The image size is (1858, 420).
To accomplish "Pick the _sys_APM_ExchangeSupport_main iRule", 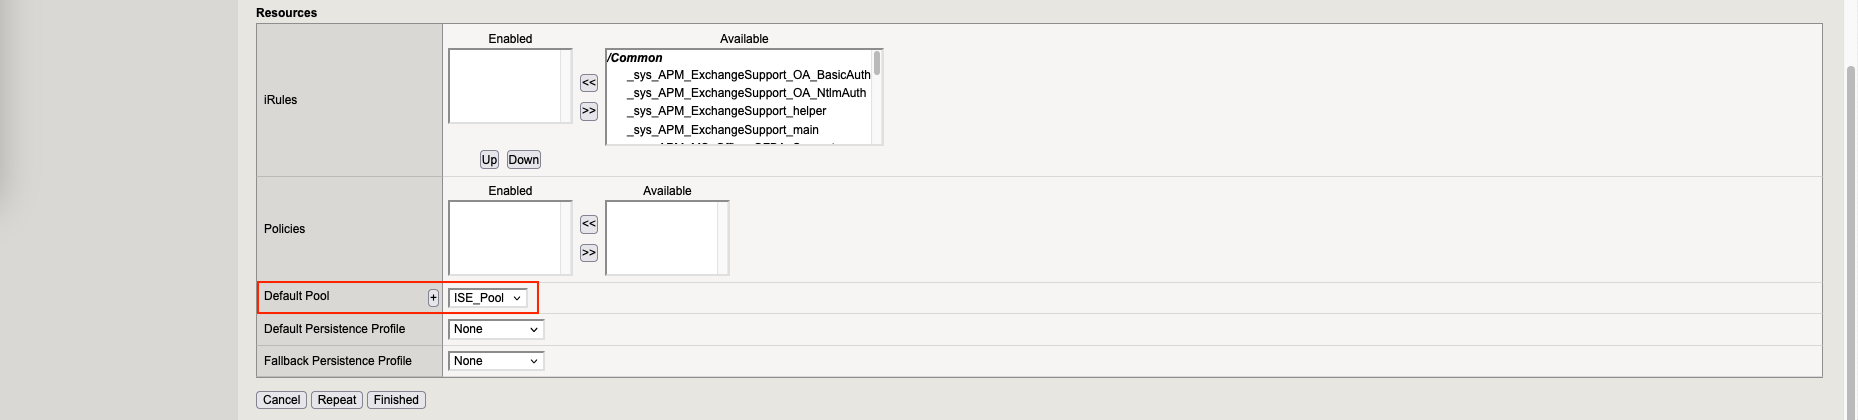I will point(722,130).
